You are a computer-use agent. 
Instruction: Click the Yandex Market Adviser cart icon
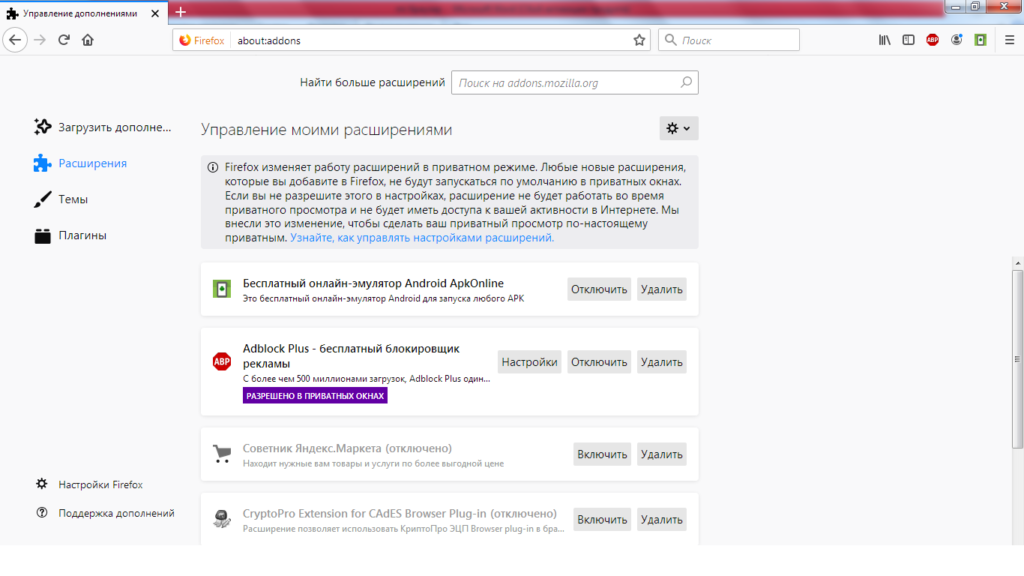pyautogui.click(x=222, y=454)
